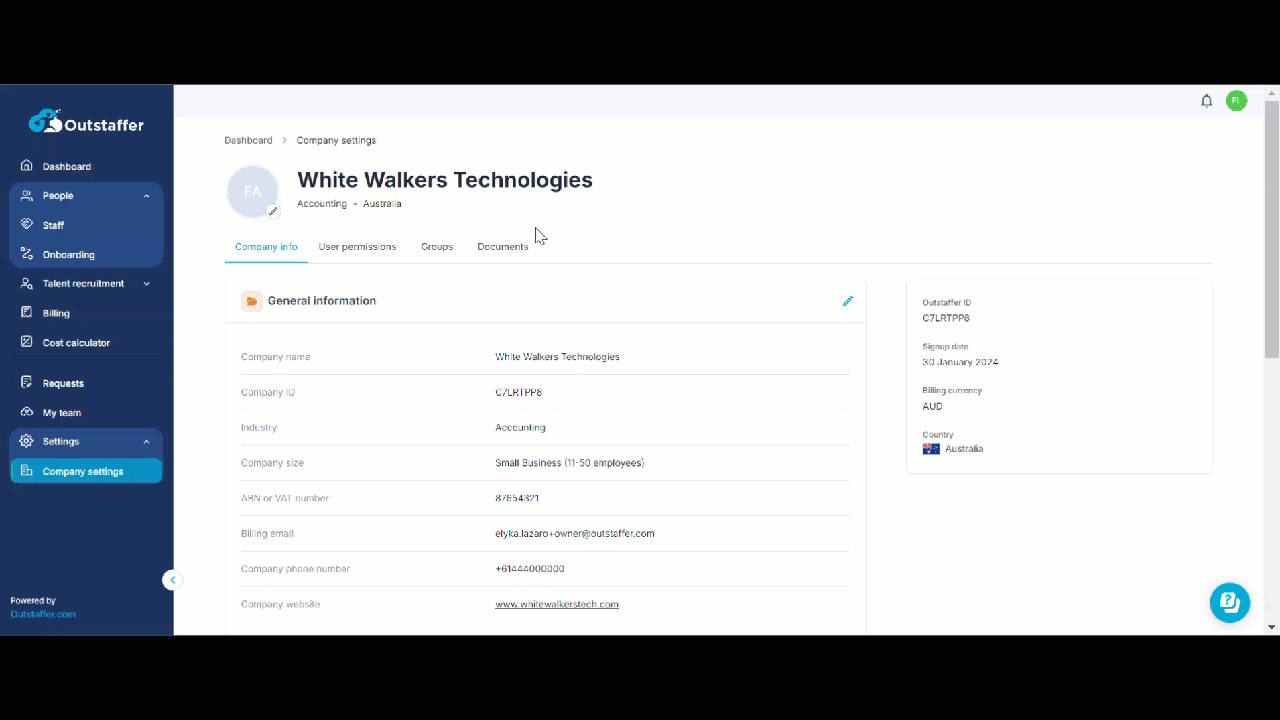The height and width of the screenshot is (720, 1280).
Task: Click the Billing sidebar icon
Action: (27, 313)
